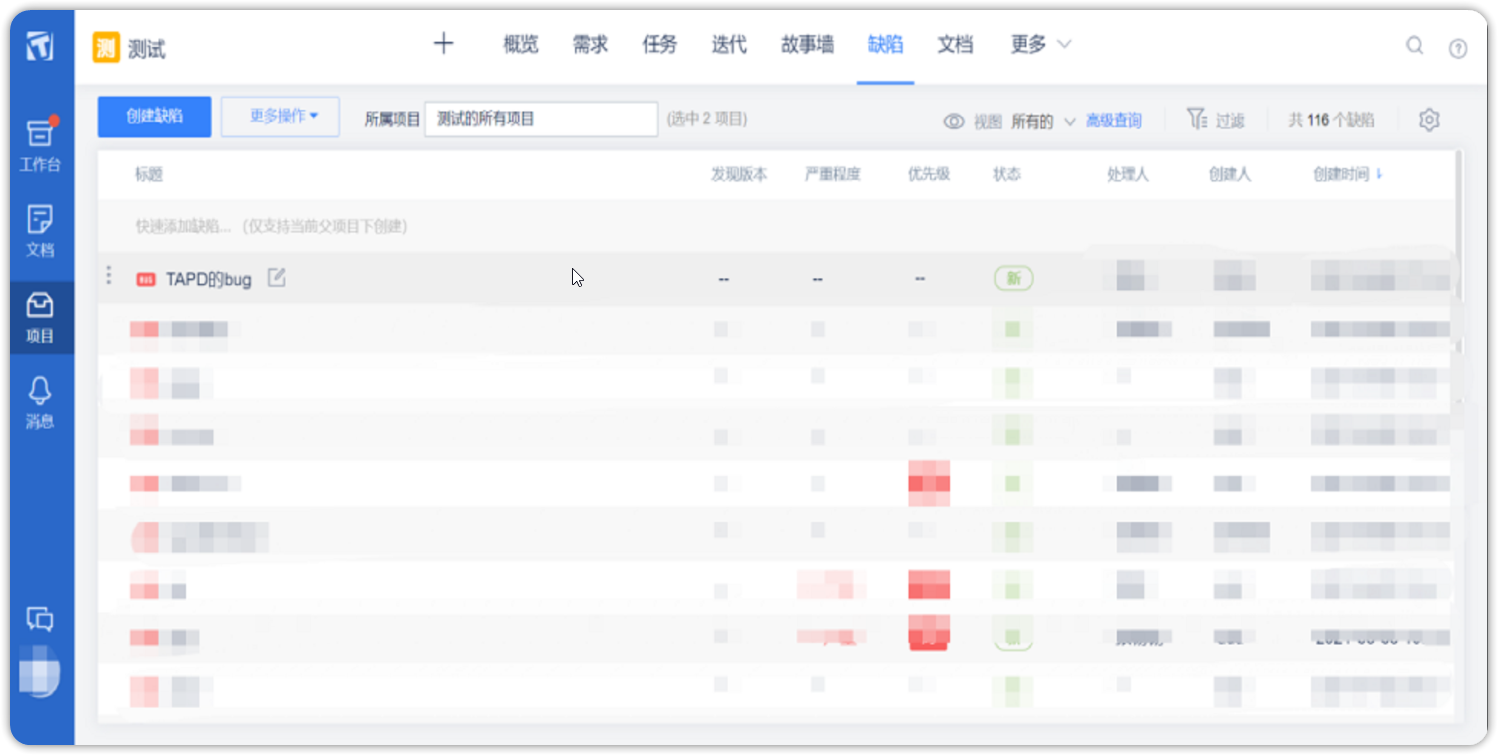The width and height of the screenshot is (1498, 755).
Task: Expand the 更多操作 dropdown
Action: (280, 117)
